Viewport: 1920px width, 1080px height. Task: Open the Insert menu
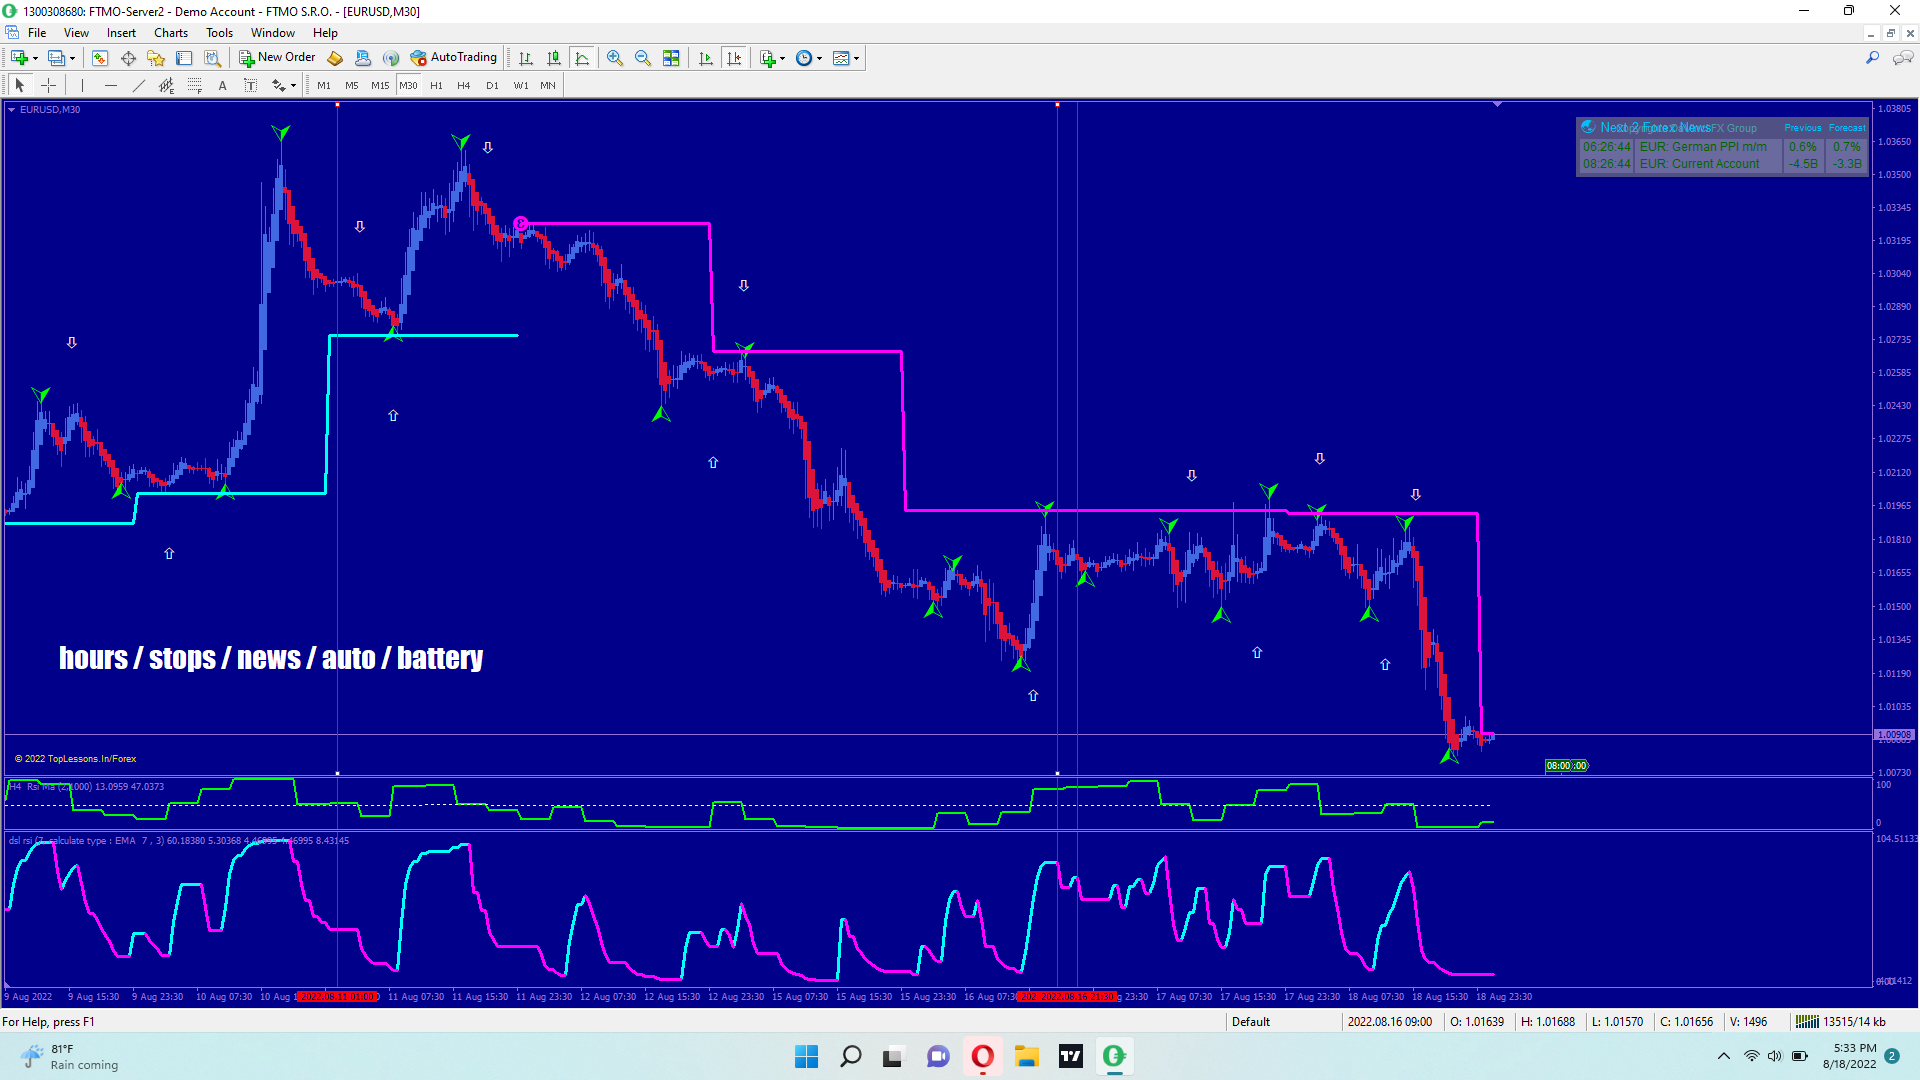click(121, 33)
